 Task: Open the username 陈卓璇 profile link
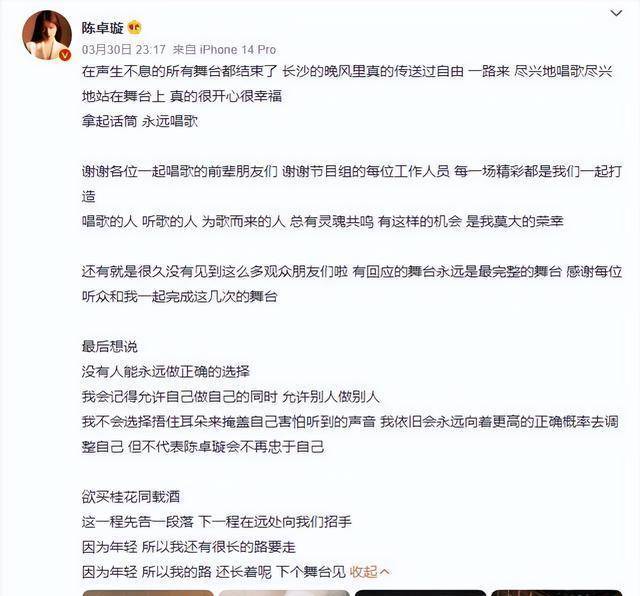coord(102,28)
